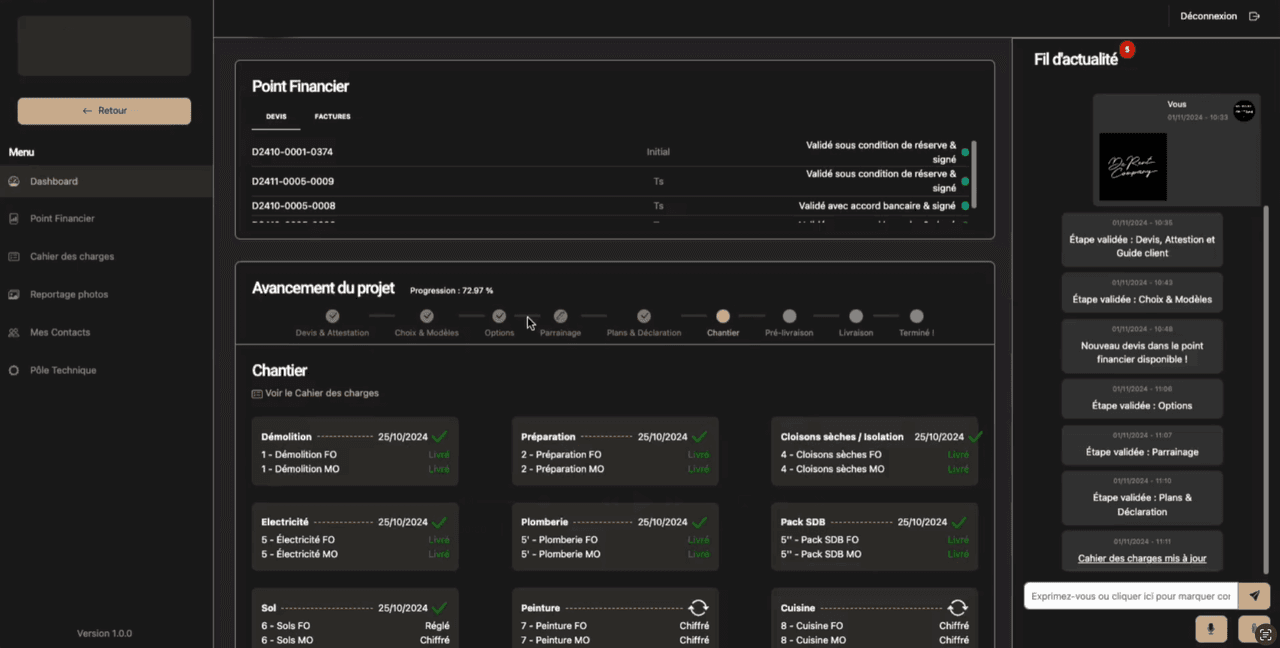Viewport: 1280px width, 648px height.
Task: Click the Démolition green checkmark
Action: (439, 436)
